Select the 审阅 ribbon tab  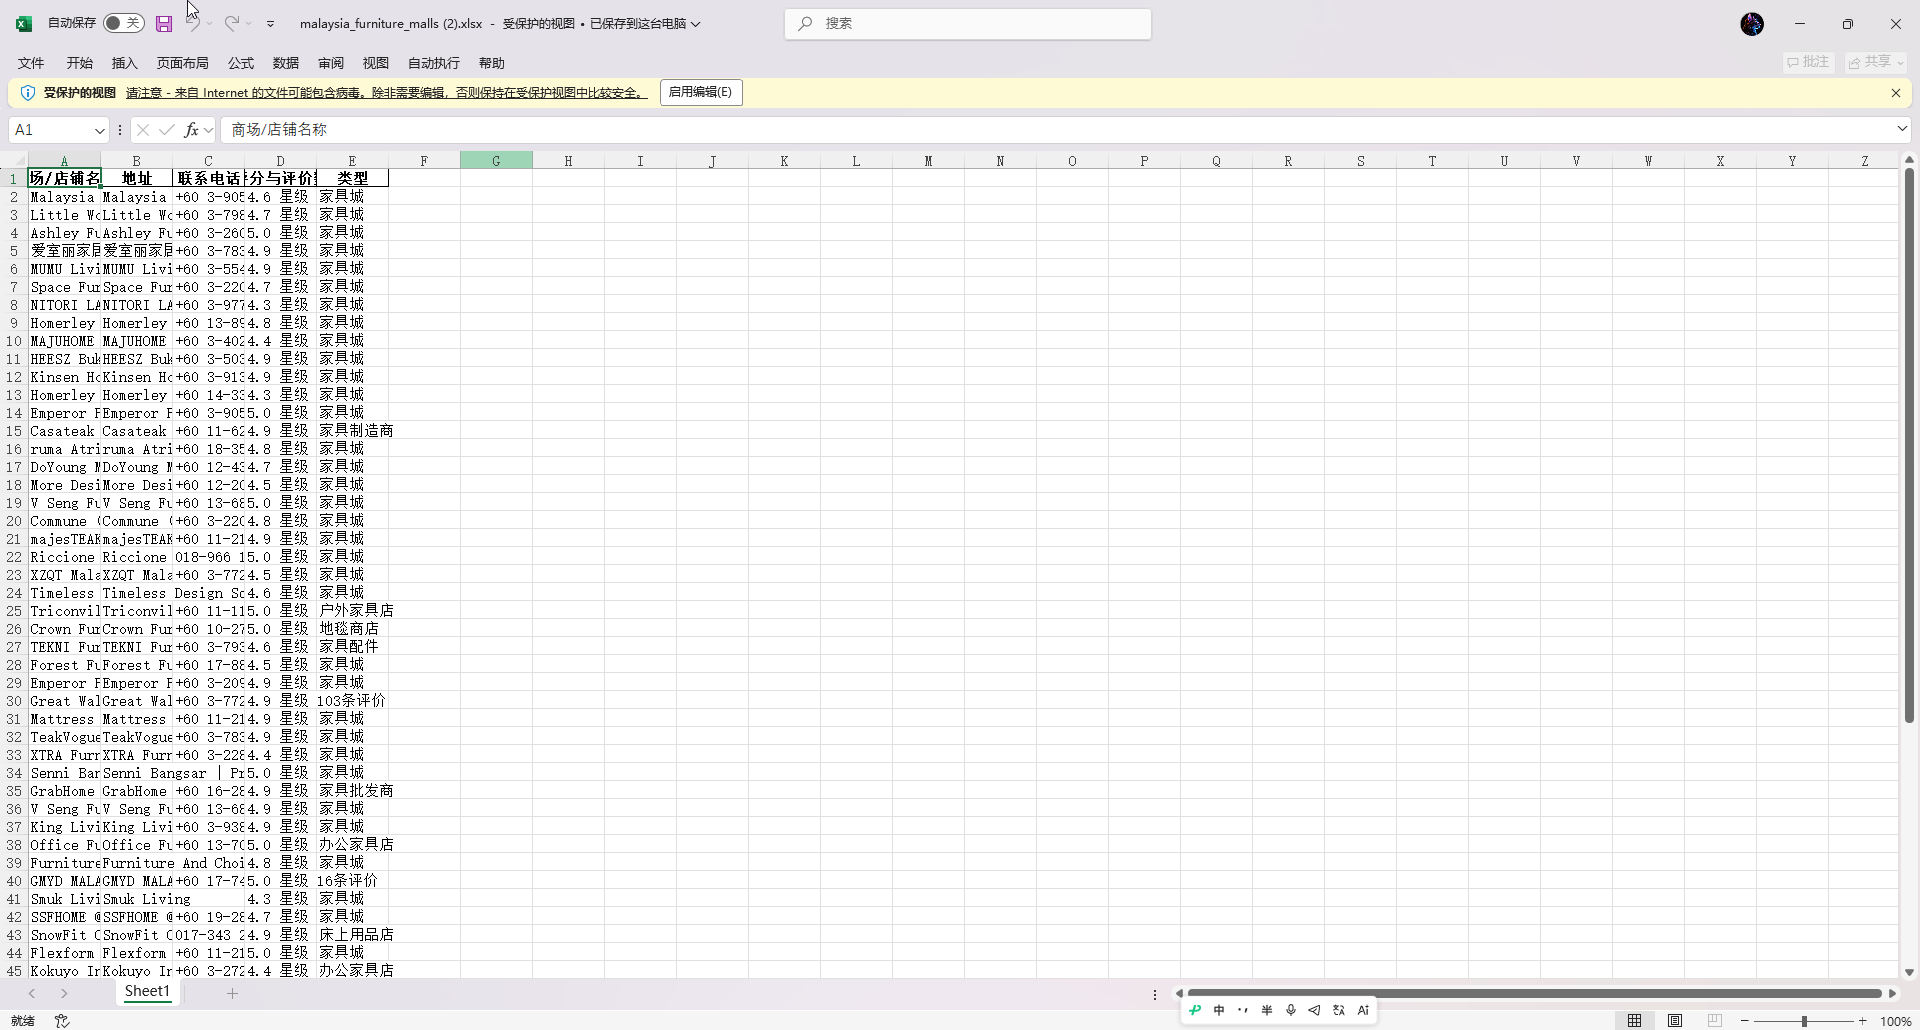click(331, 63)
